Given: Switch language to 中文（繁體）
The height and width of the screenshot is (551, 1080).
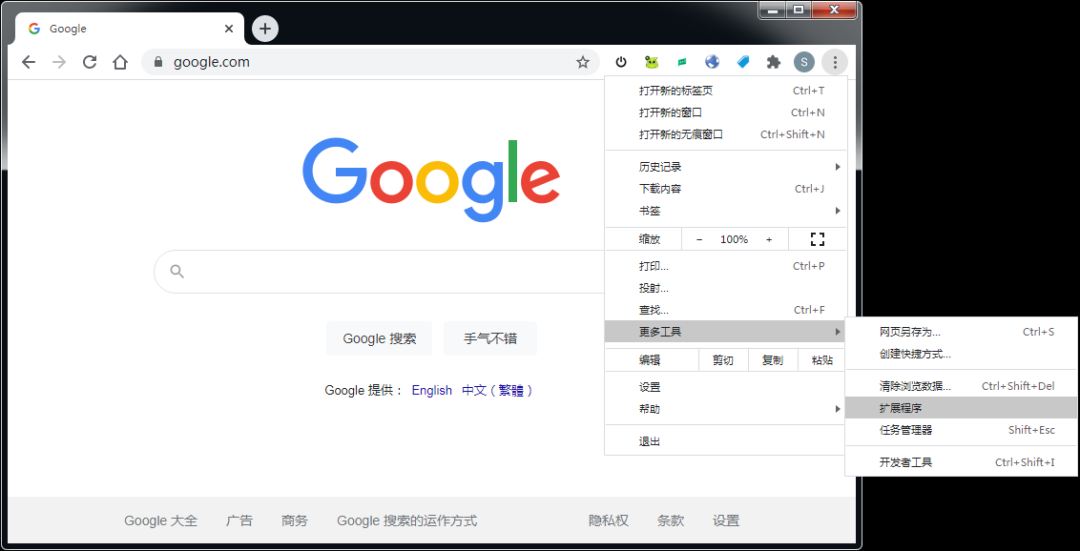Looking at the screenshot, I should click(x=497, y=391).
